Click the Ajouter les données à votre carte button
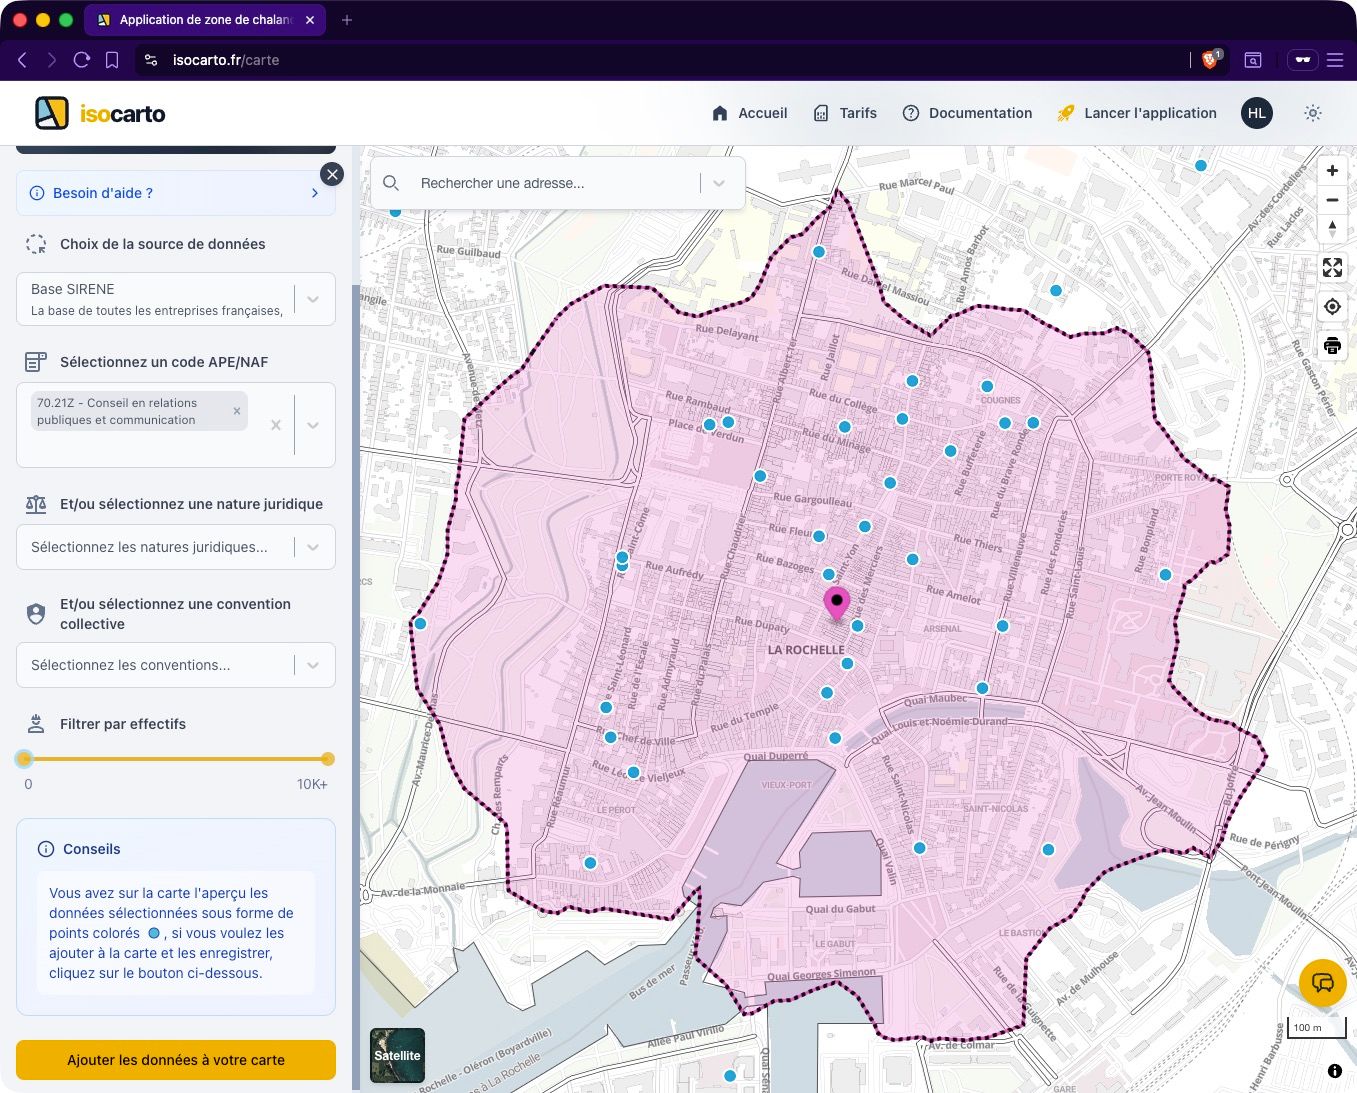This screenshot has height=1093, width=1357. click(176, 1060)
